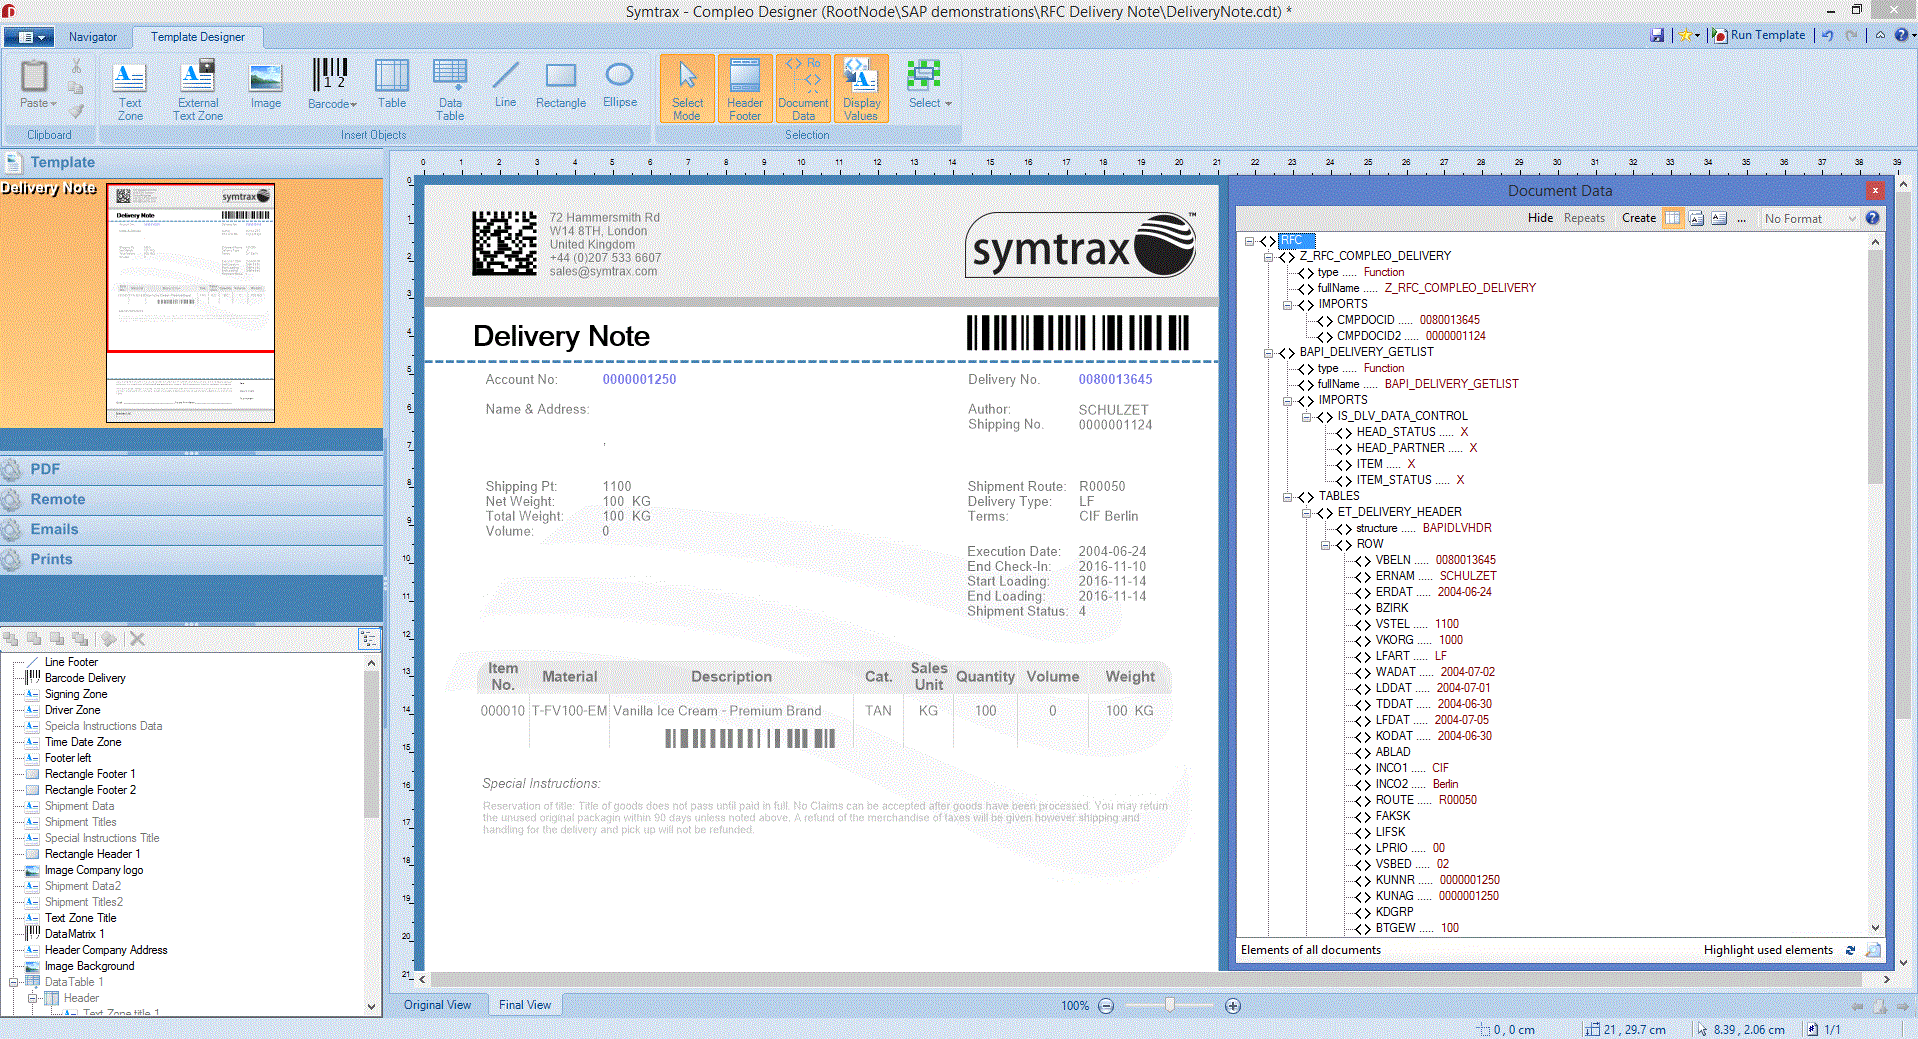Open the blue Help icon in title bar

1901,35
